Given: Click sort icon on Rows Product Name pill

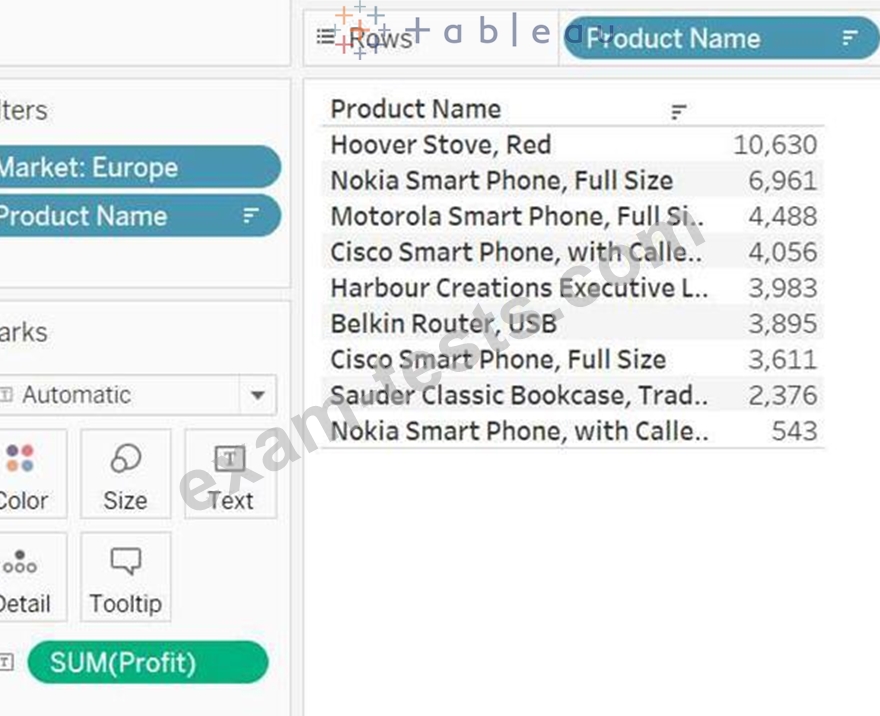Looking at the screenshot, I should coord(850,38).
